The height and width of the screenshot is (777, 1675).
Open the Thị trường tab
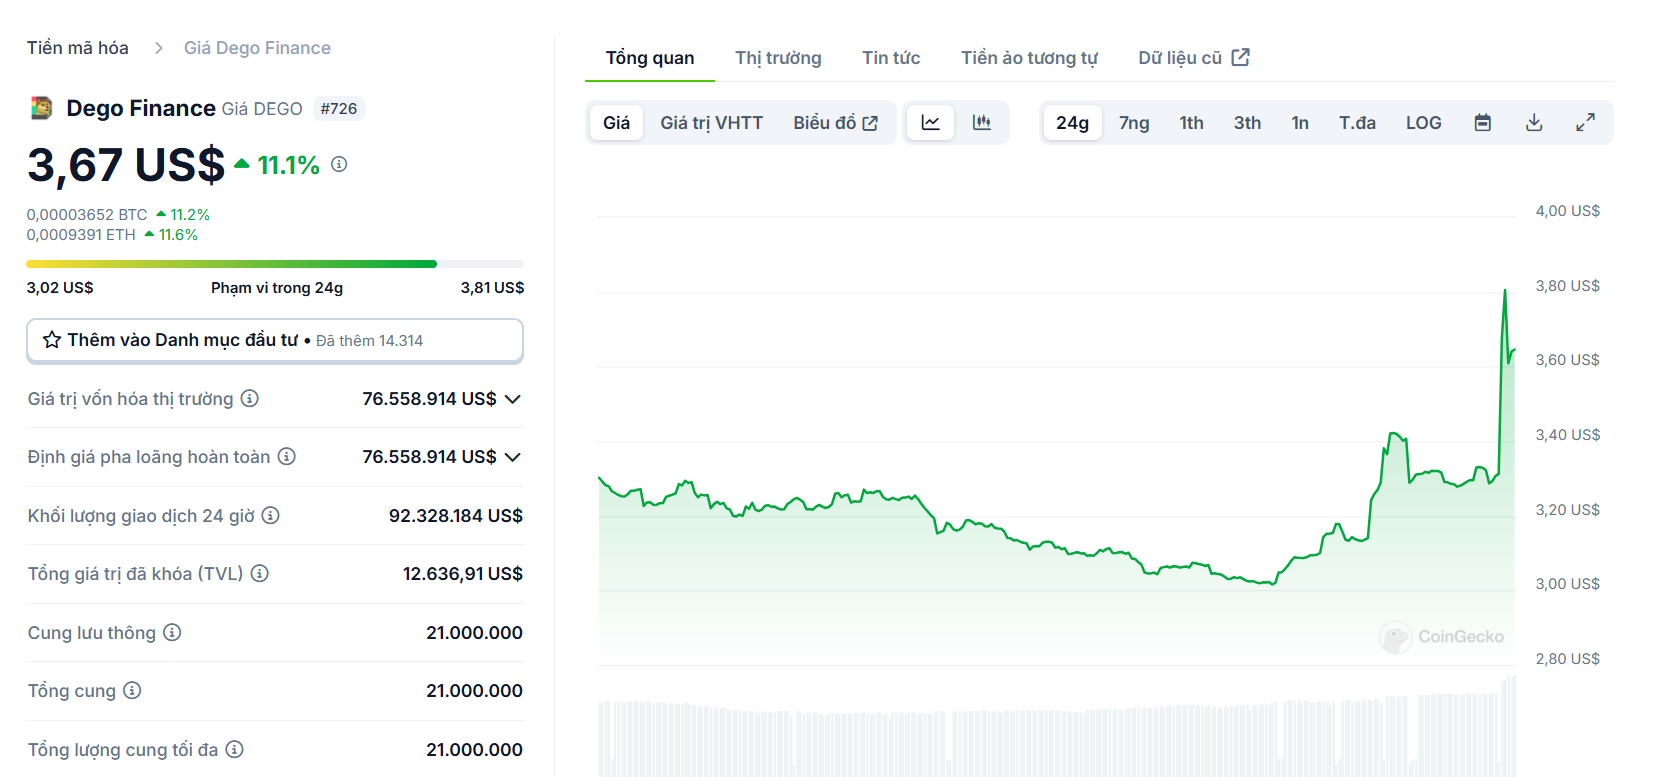778,58
